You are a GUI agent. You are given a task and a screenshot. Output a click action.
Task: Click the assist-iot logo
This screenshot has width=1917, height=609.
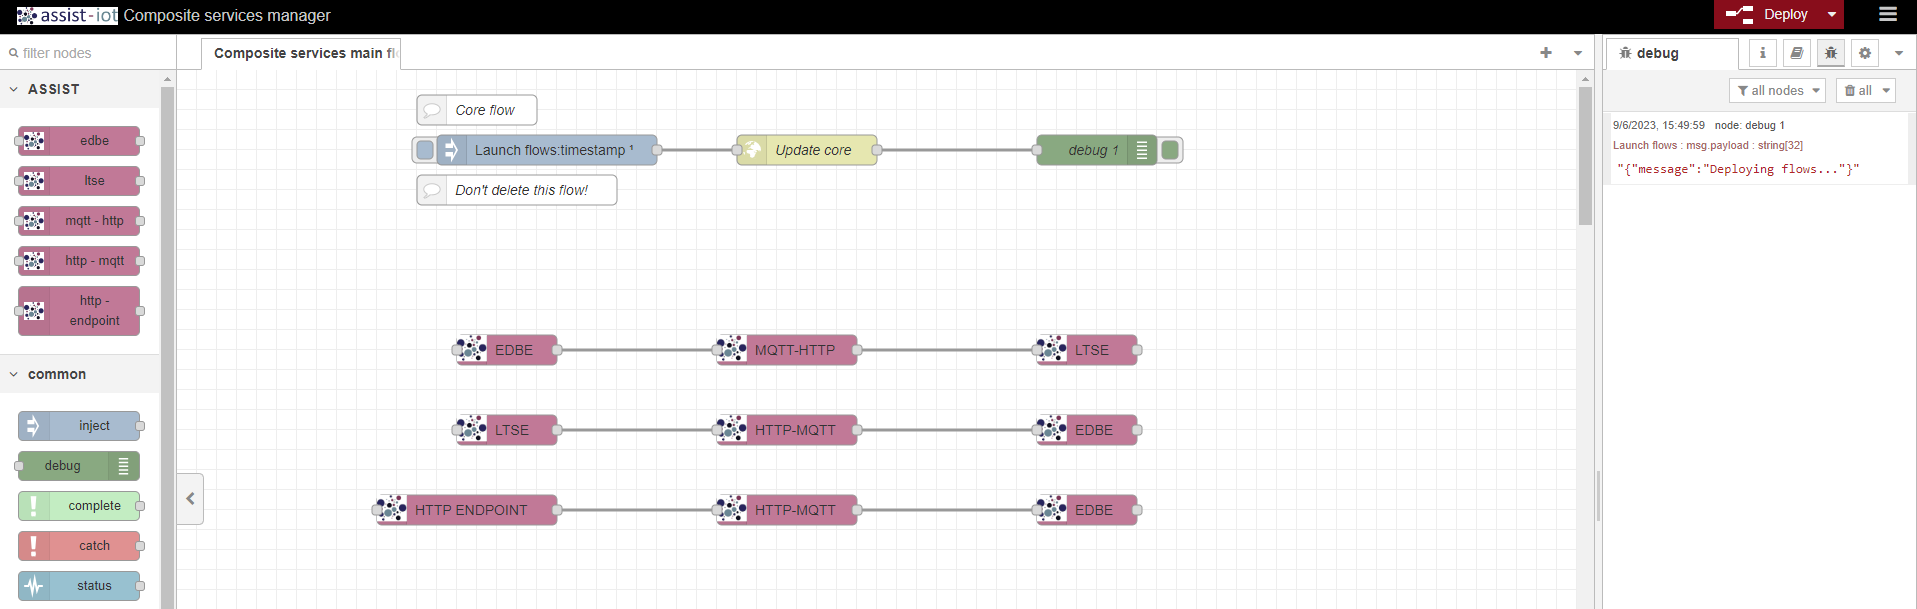coord(67,15)
